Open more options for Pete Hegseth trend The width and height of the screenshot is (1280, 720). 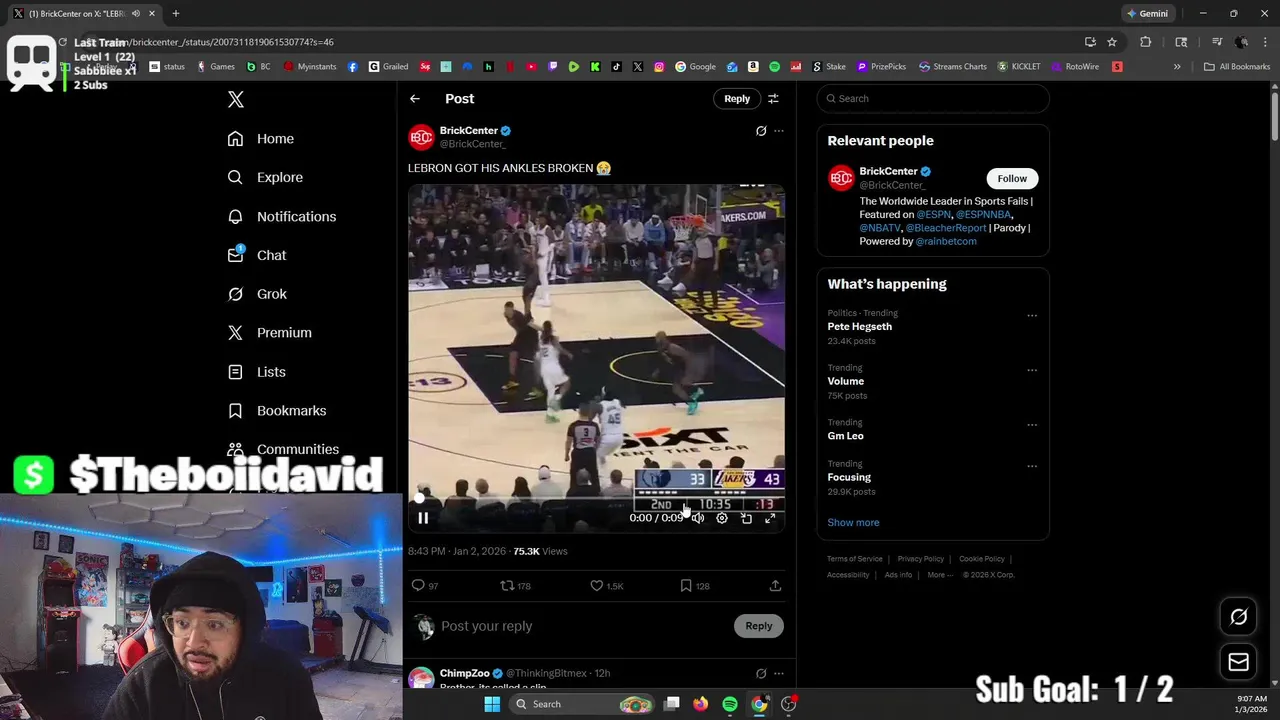(1032, 316)
